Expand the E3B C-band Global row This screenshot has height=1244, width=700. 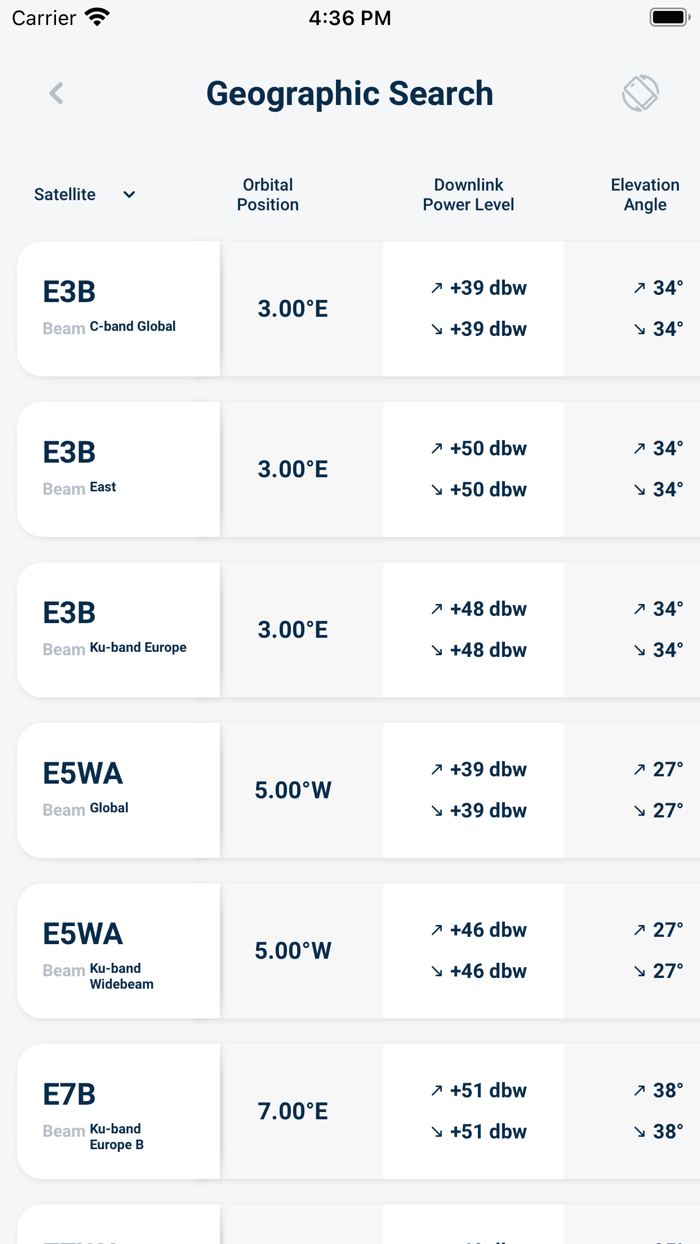click(x=118, y=308)
